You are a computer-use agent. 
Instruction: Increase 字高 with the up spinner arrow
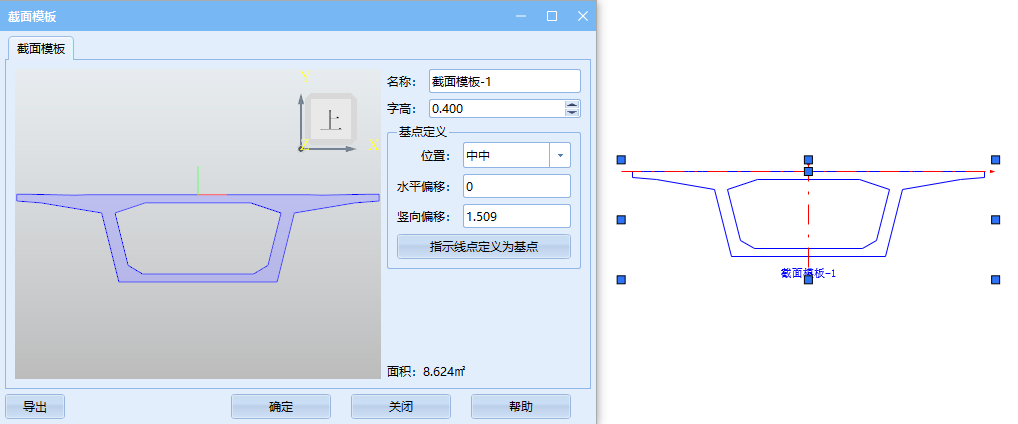point(572,105)
